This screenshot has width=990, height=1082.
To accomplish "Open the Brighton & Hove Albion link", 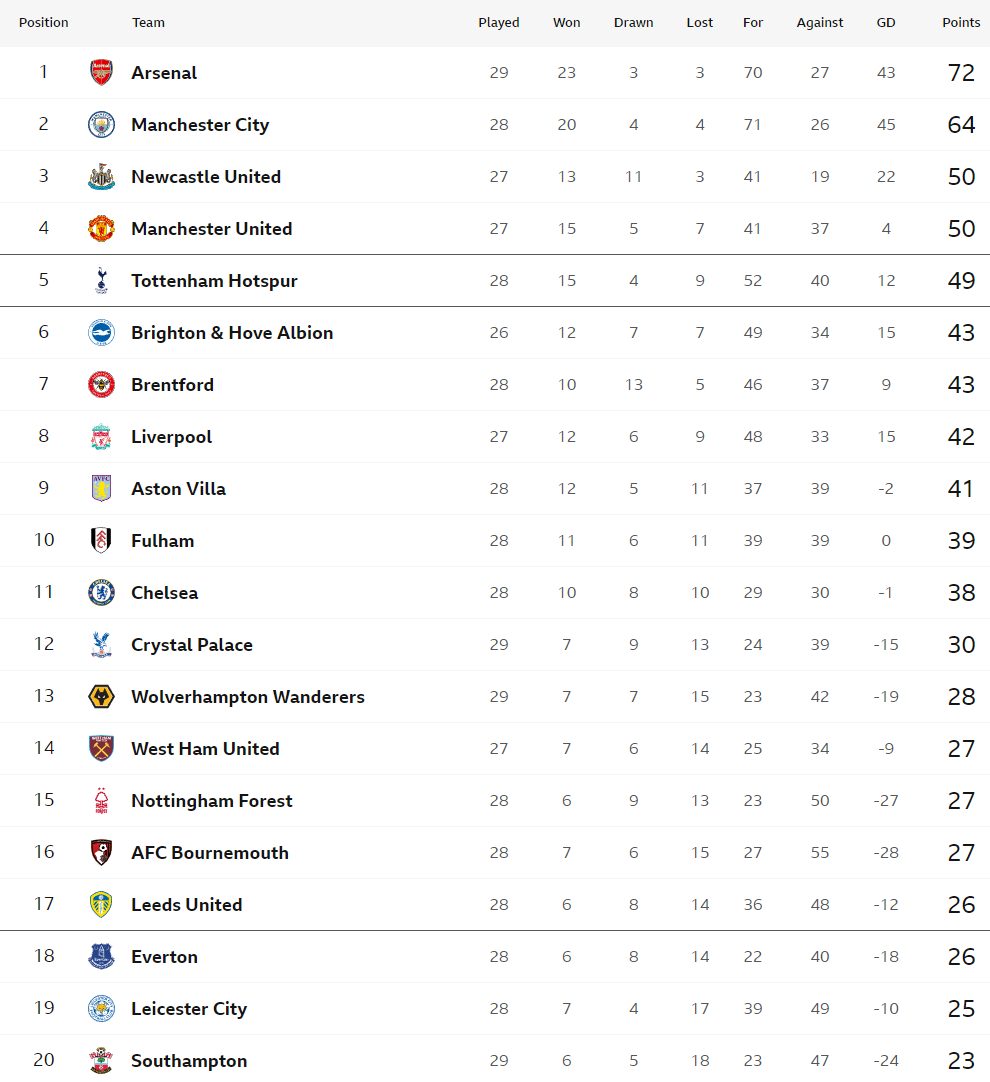I will 232,333.
